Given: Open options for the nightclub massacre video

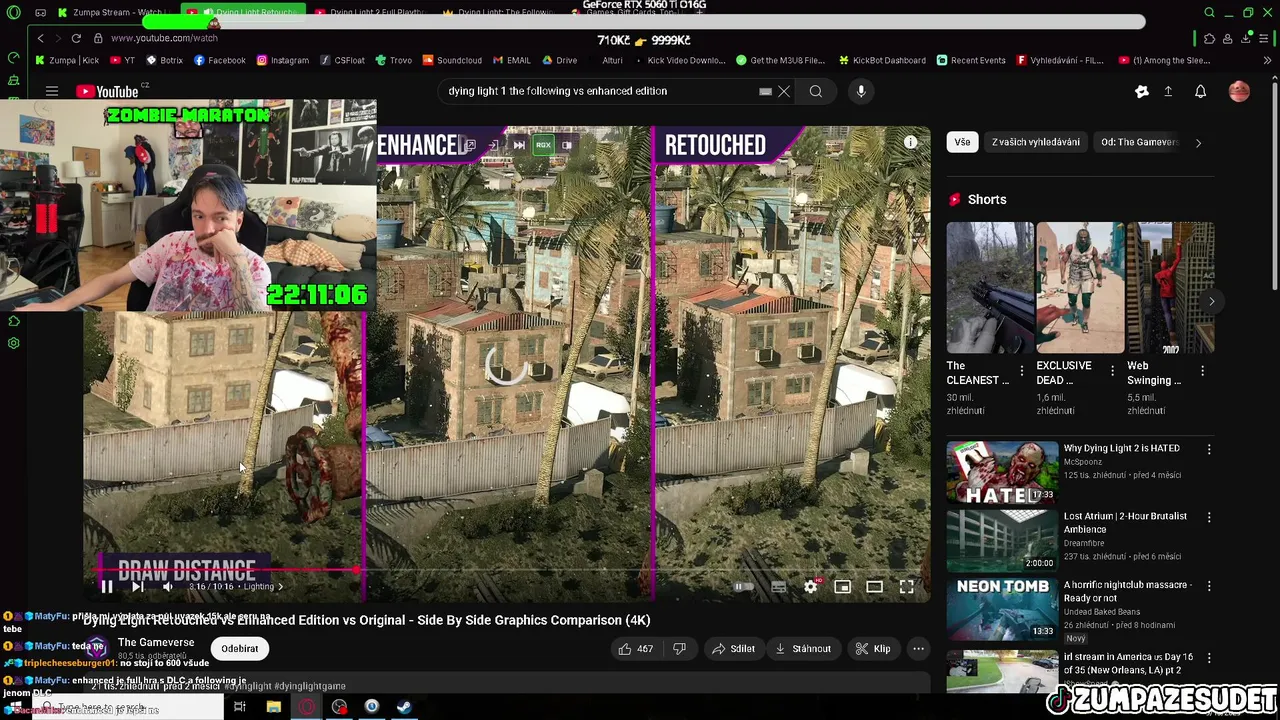Looking at the screenshot, I should [x=1209, y=585].
